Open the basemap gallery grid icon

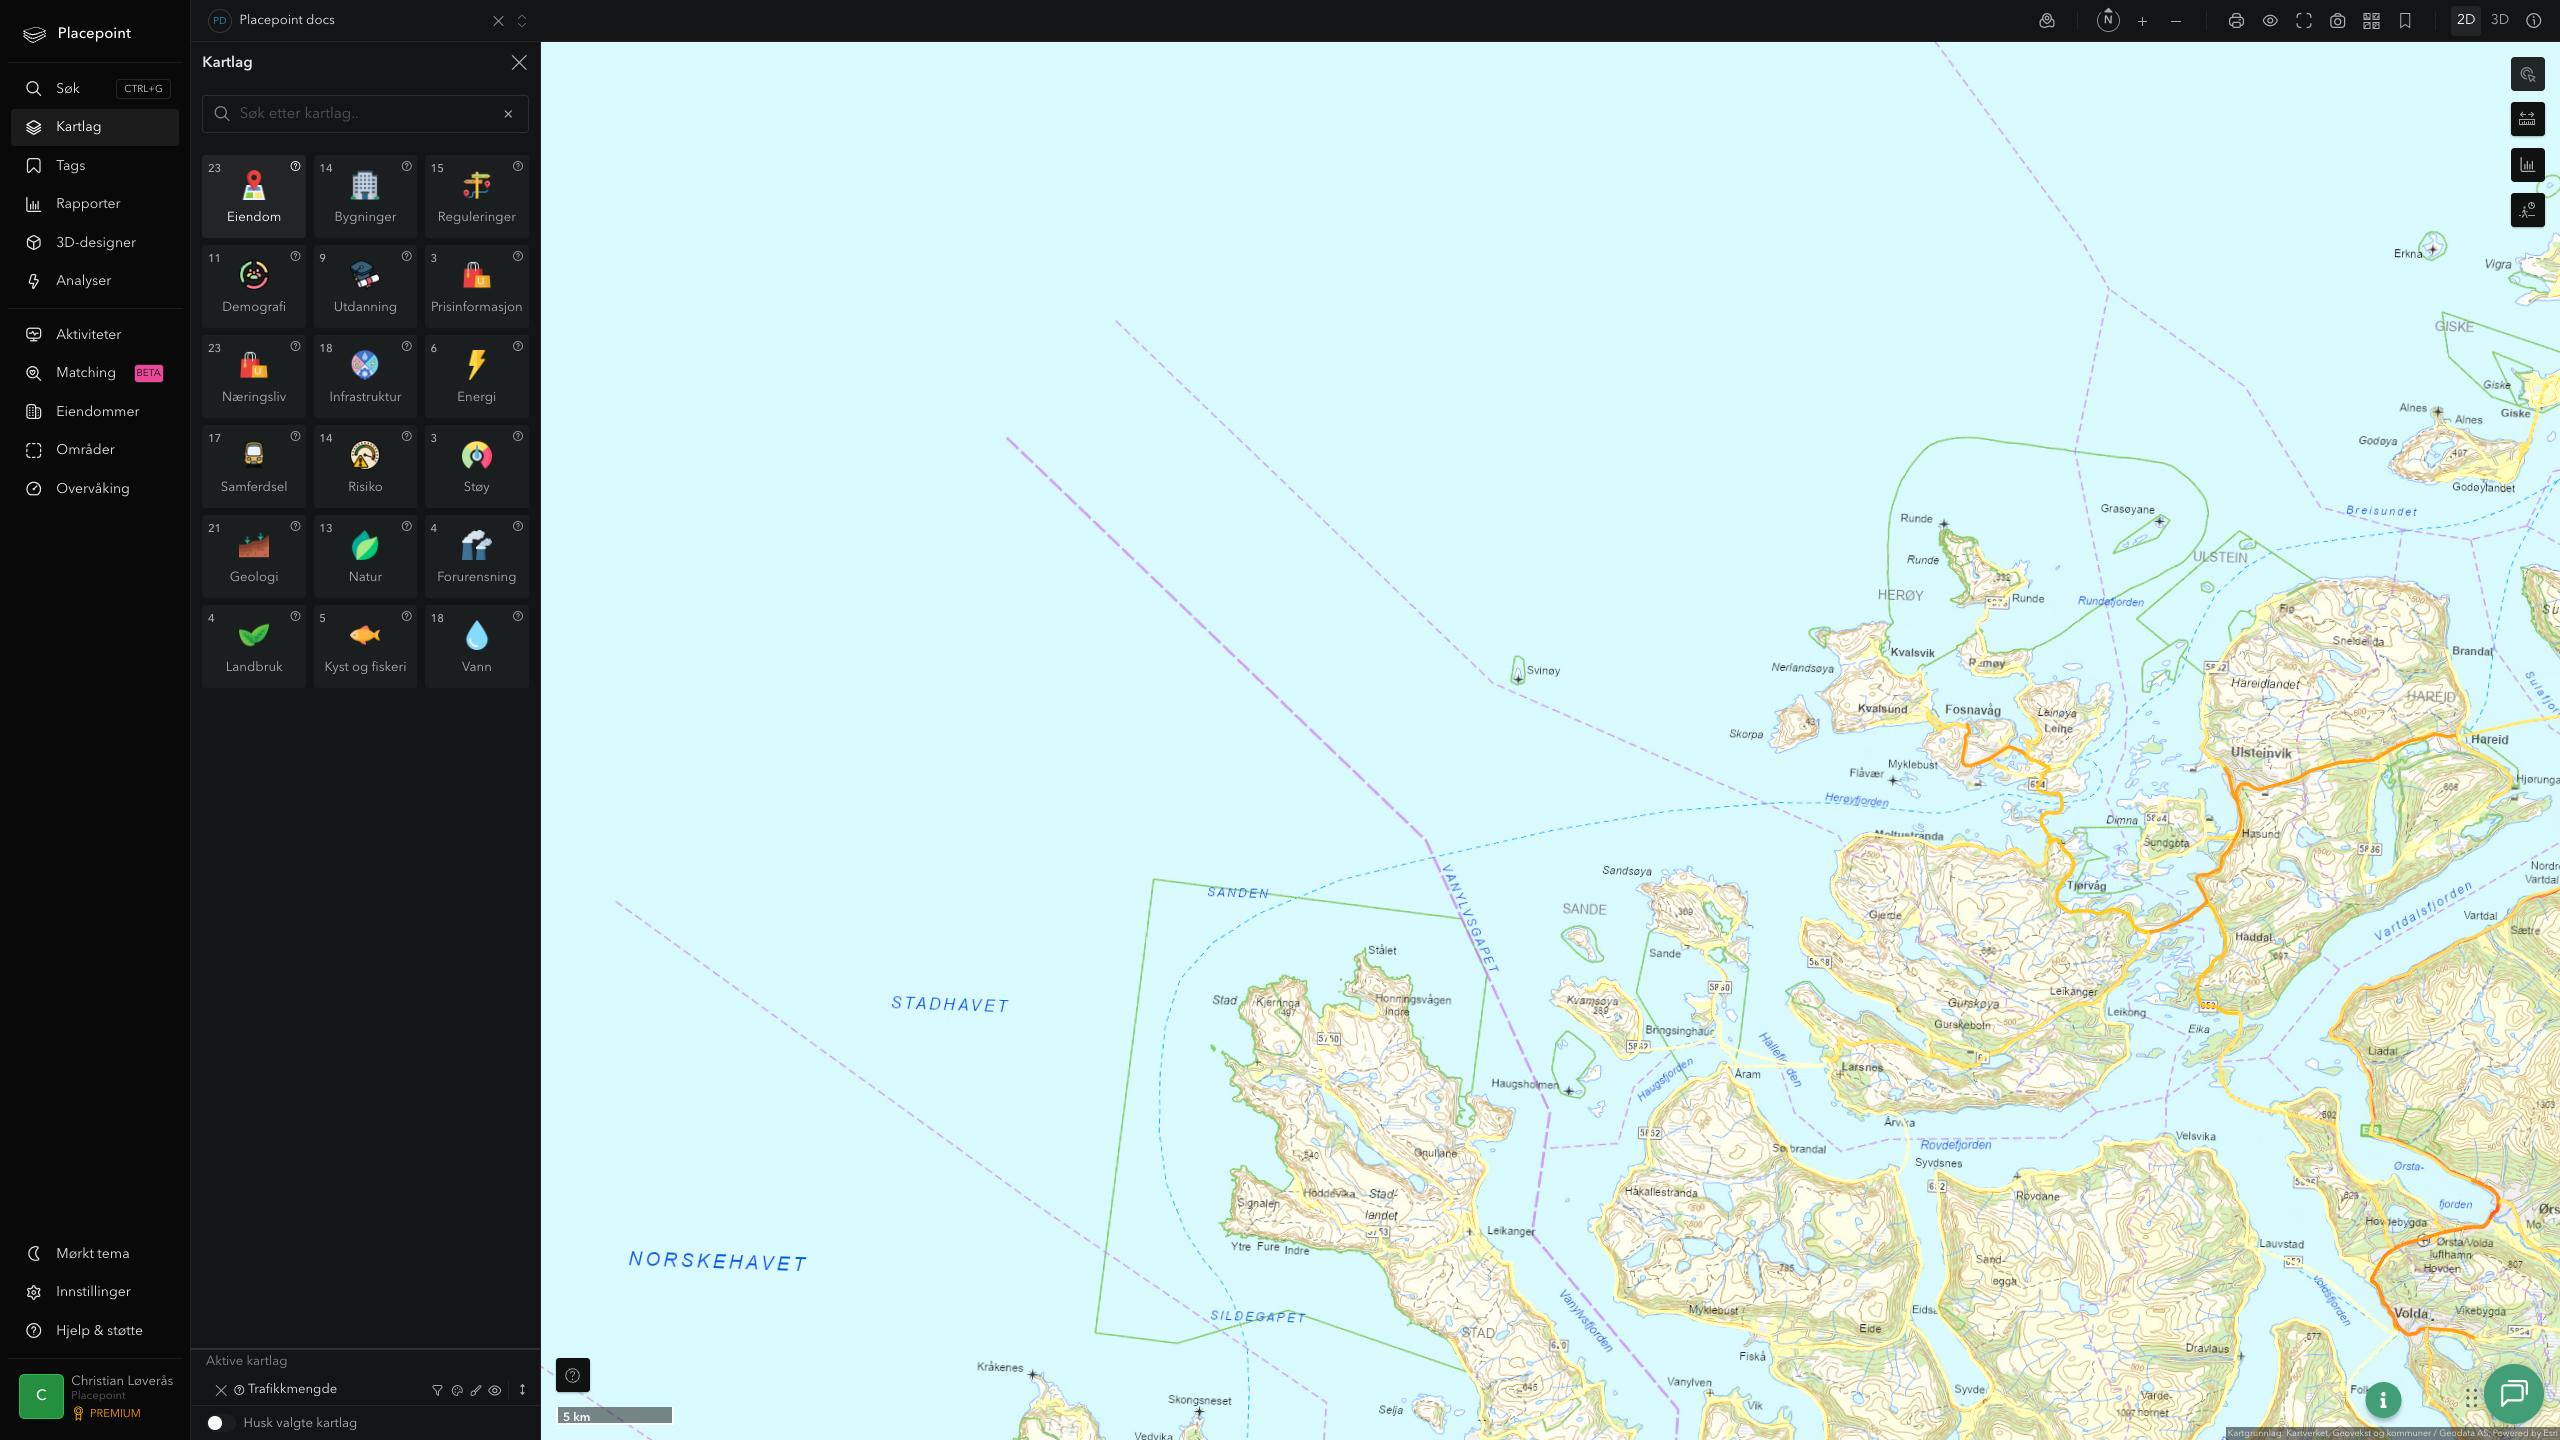2371,21
